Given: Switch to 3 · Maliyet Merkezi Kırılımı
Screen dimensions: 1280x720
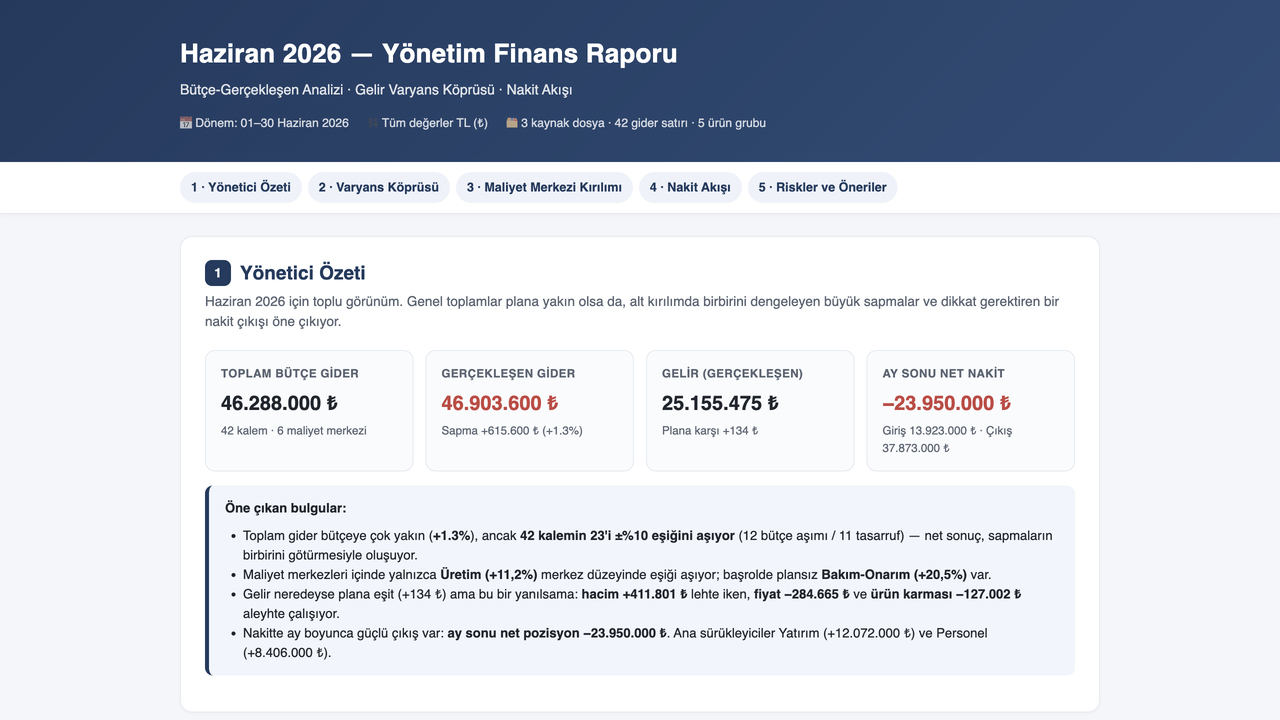Looking at the screenshot, I should point(544,187).
